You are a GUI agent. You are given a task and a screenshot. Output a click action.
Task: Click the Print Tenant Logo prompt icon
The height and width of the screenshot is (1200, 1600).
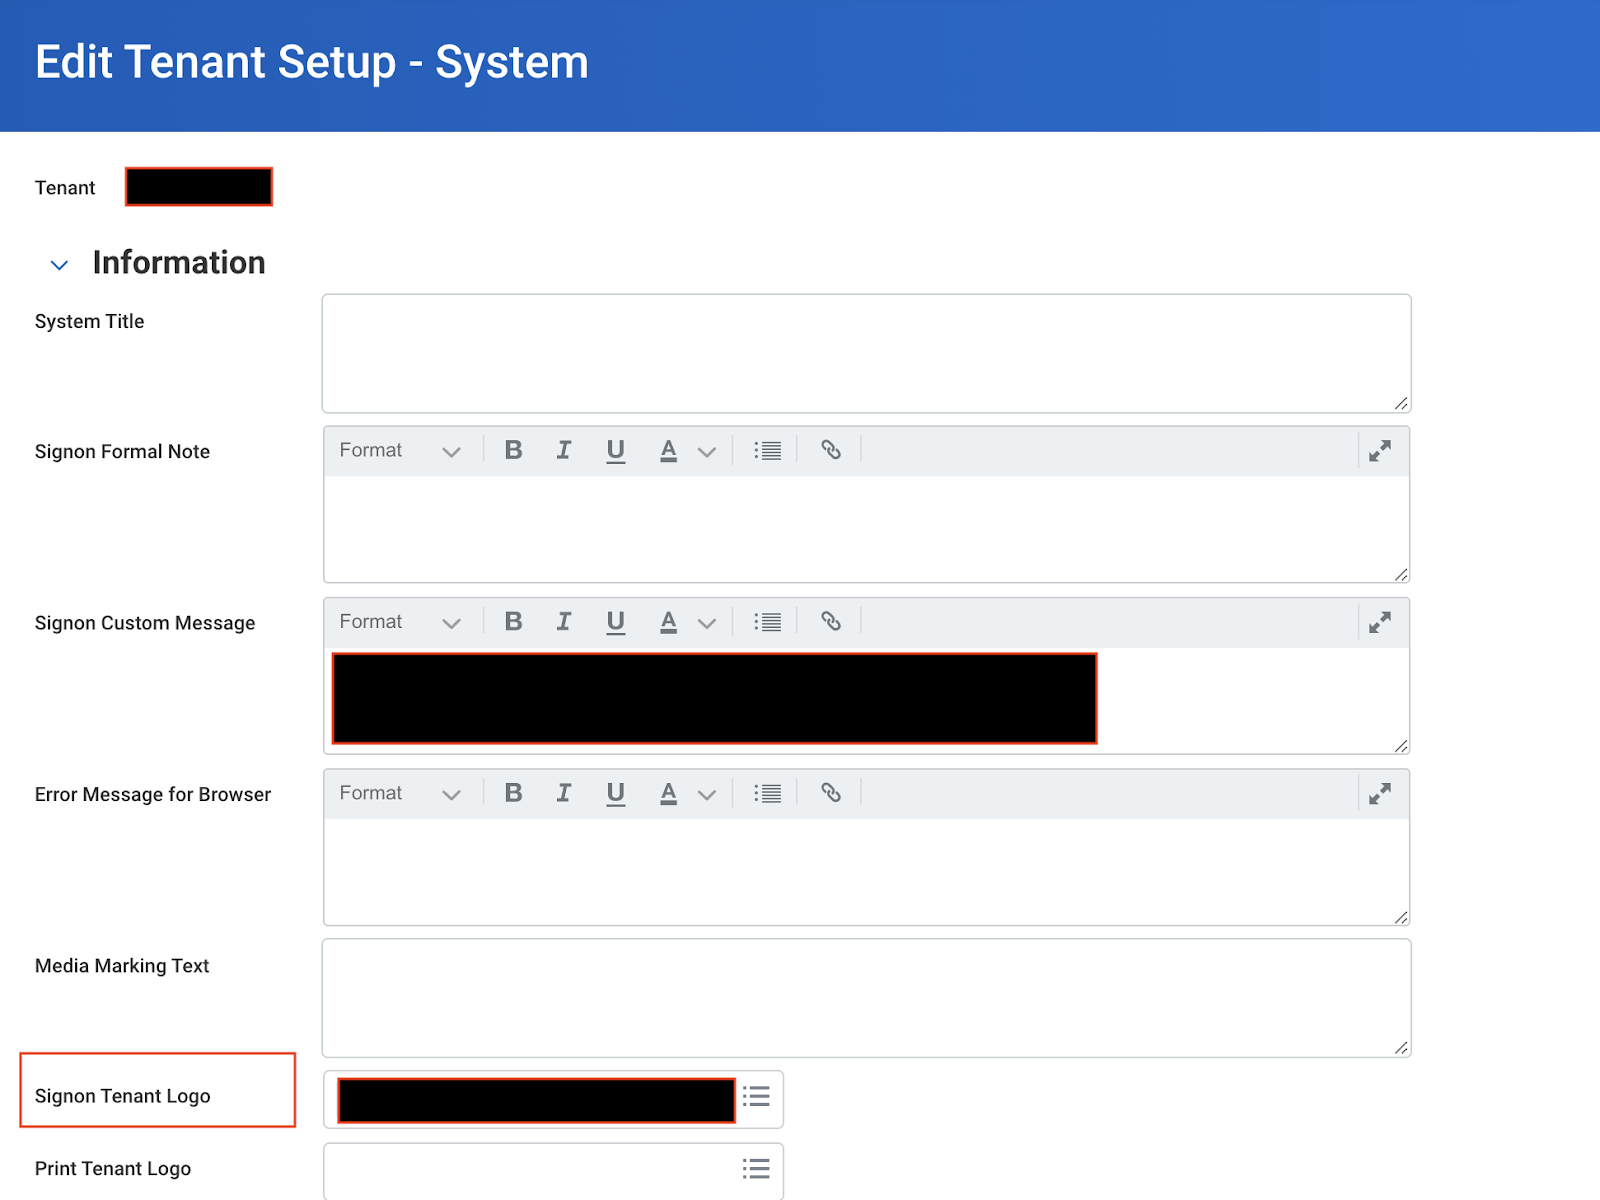pos(756,1168)
